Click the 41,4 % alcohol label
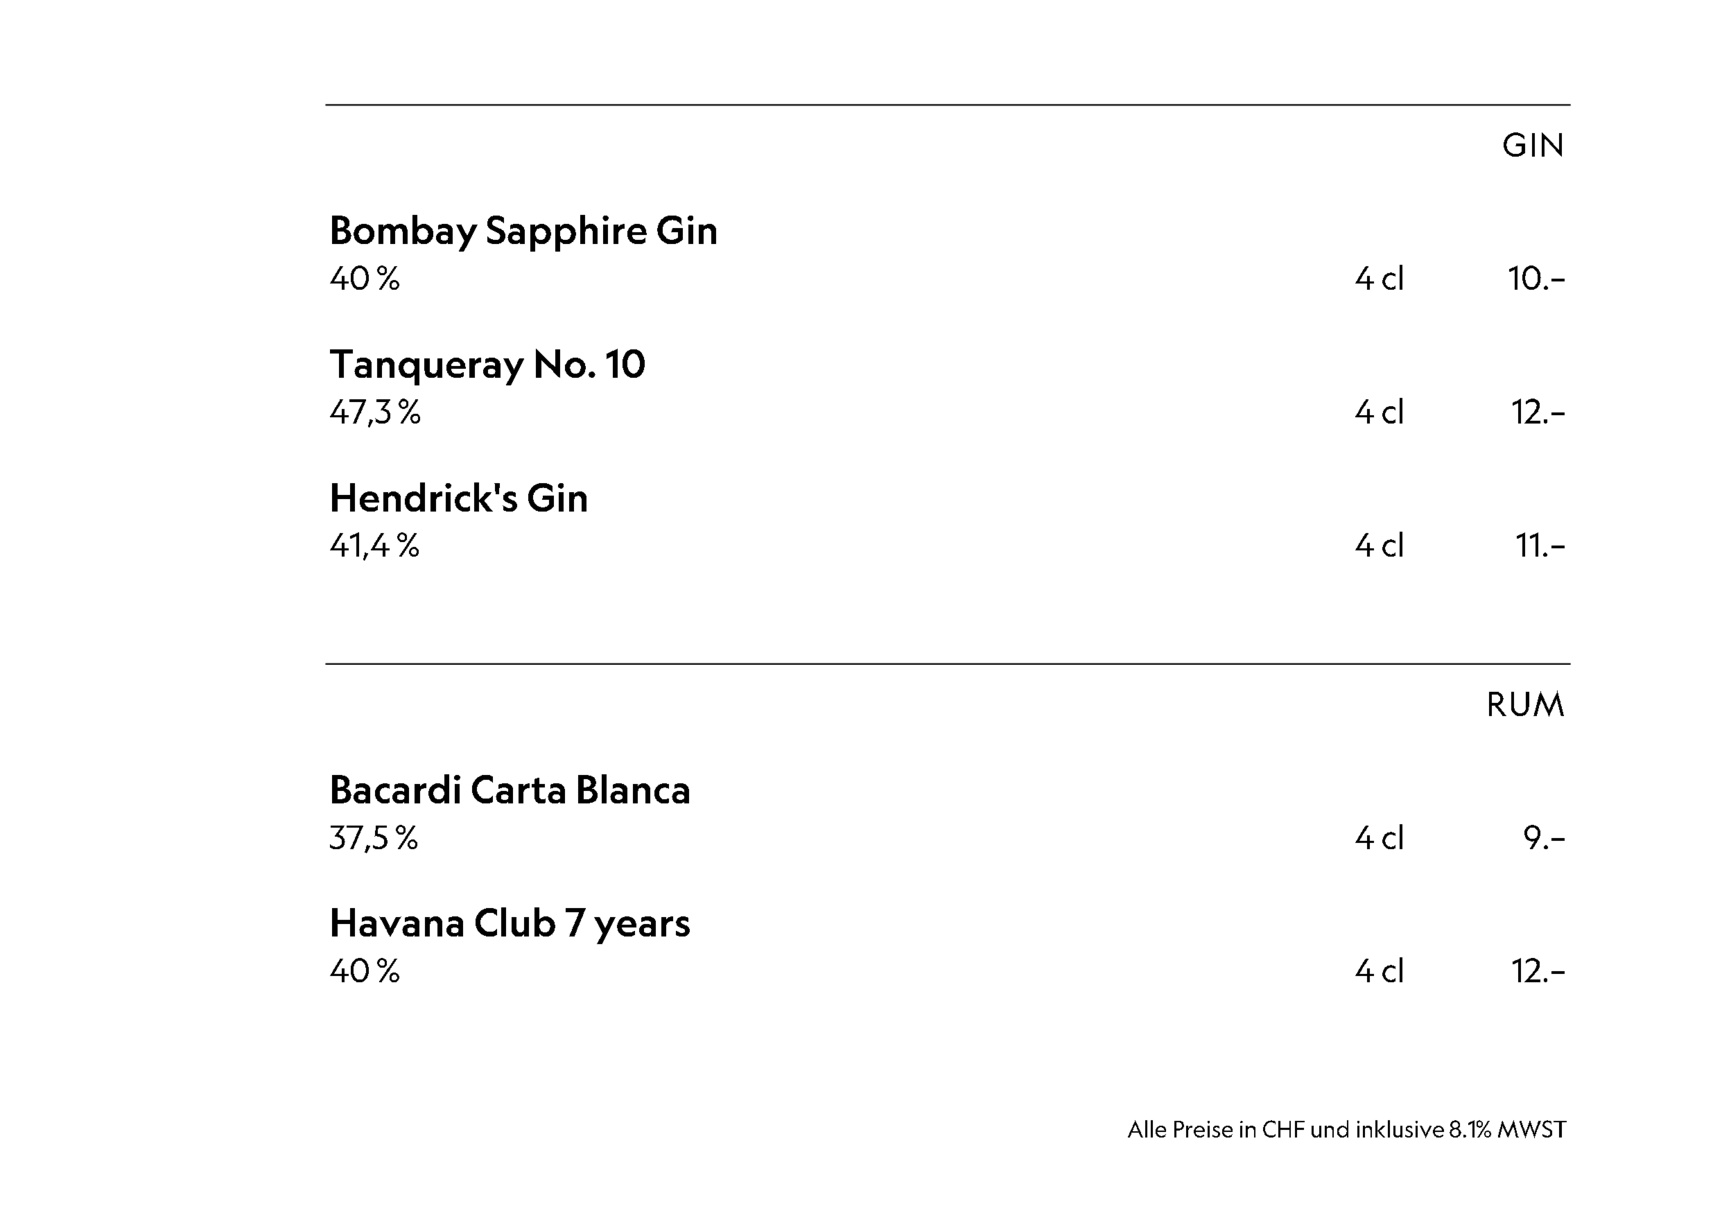 374,546
